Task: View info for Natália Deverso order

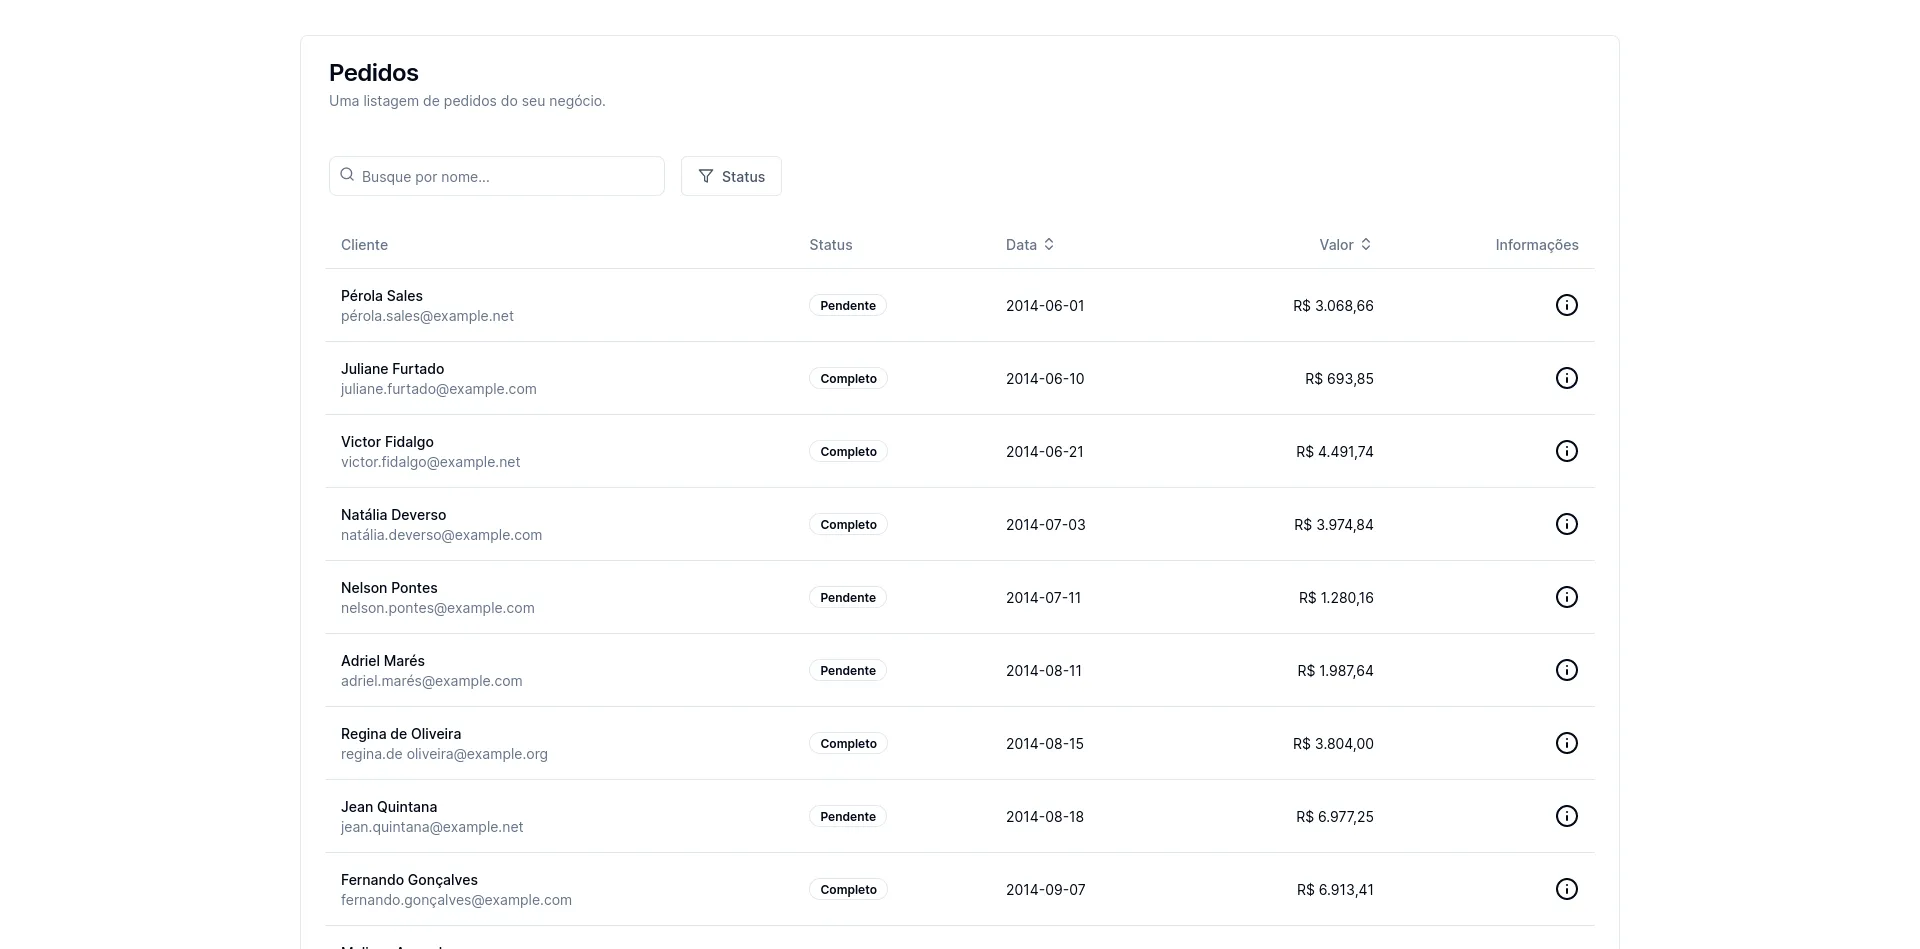Action: point(1566,524)
